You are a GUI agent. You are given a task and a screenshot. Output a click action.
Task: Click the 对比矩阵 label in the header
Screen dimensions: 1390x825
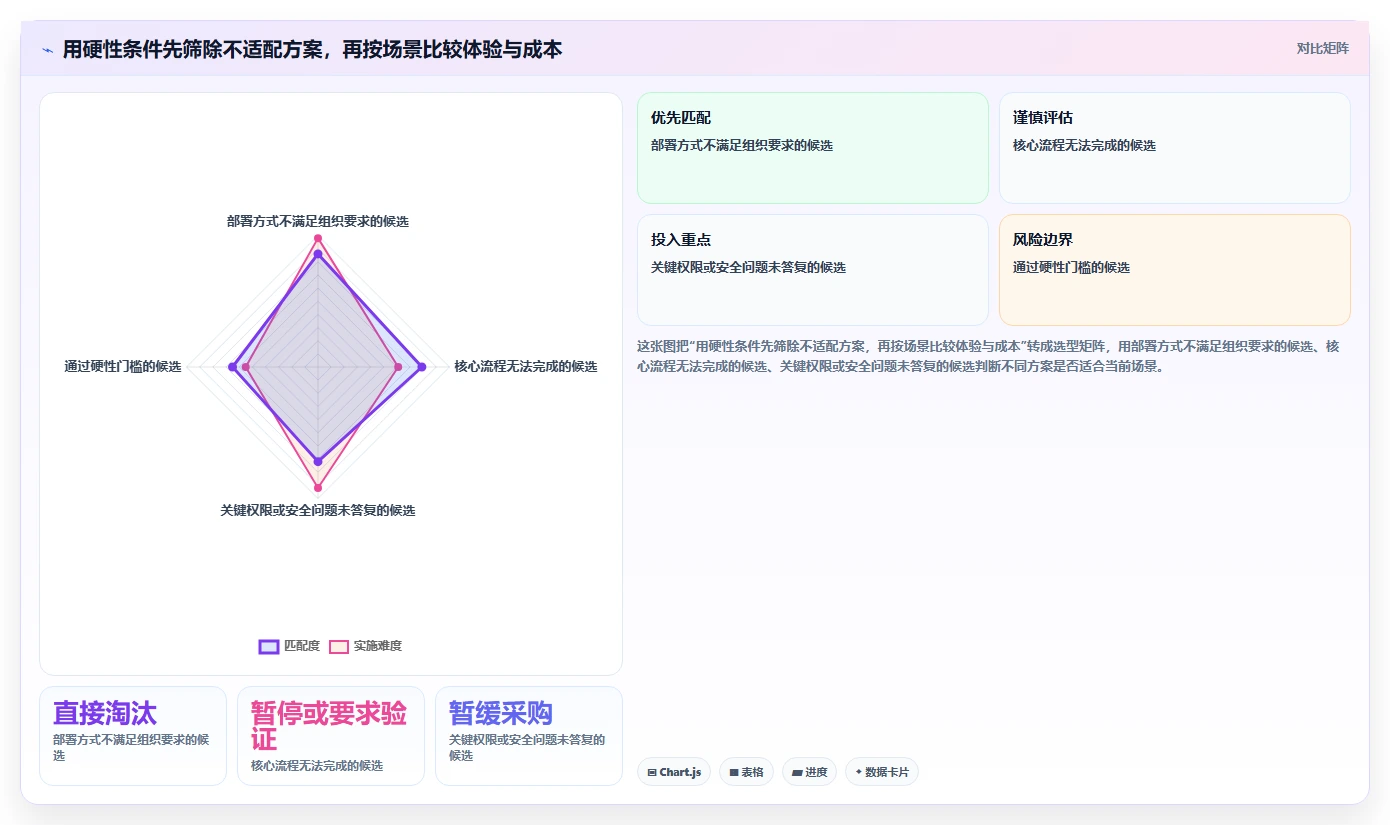pos(1322,48)
